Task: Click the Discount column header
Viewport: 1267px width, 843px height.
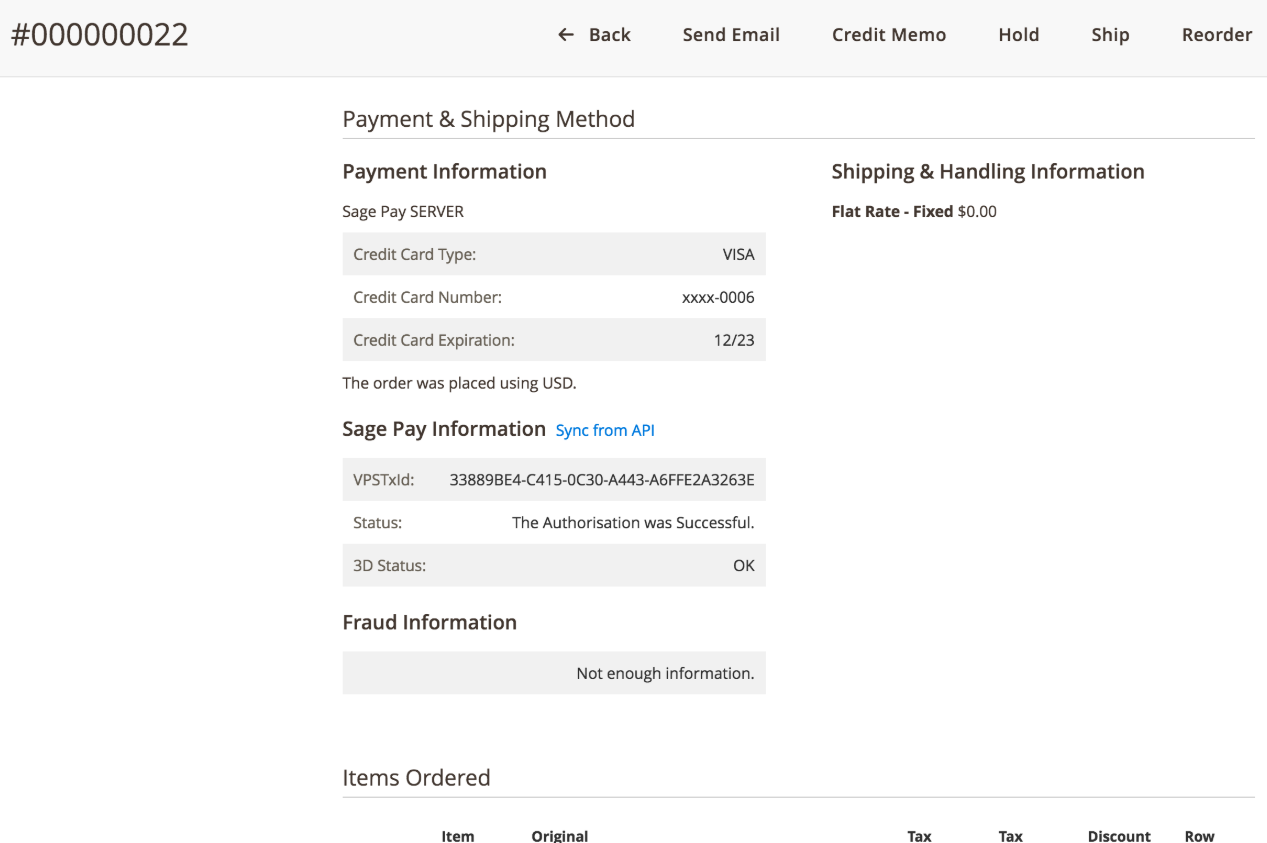Action: 1119,836
